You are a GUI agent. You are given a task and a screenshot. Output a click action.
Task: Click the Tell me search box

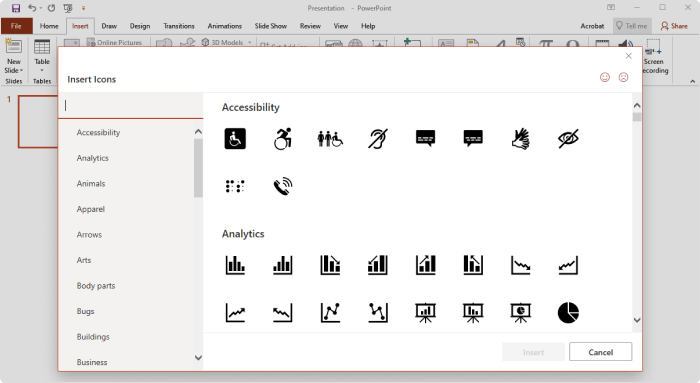(632, 26)
